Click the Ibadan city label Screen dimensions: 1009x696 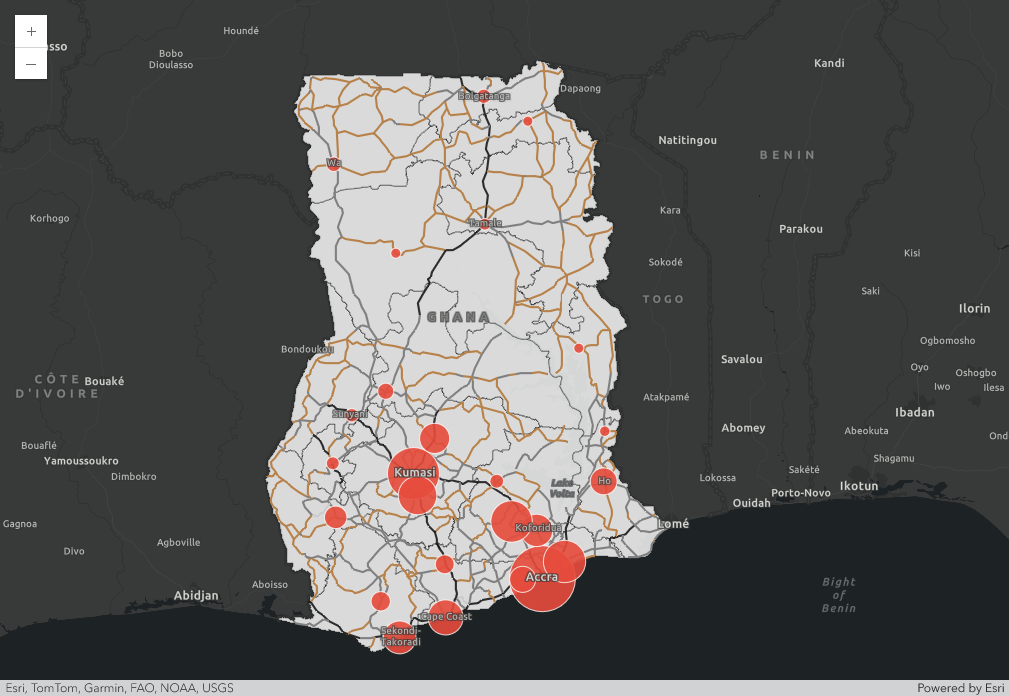coord(914,412)
